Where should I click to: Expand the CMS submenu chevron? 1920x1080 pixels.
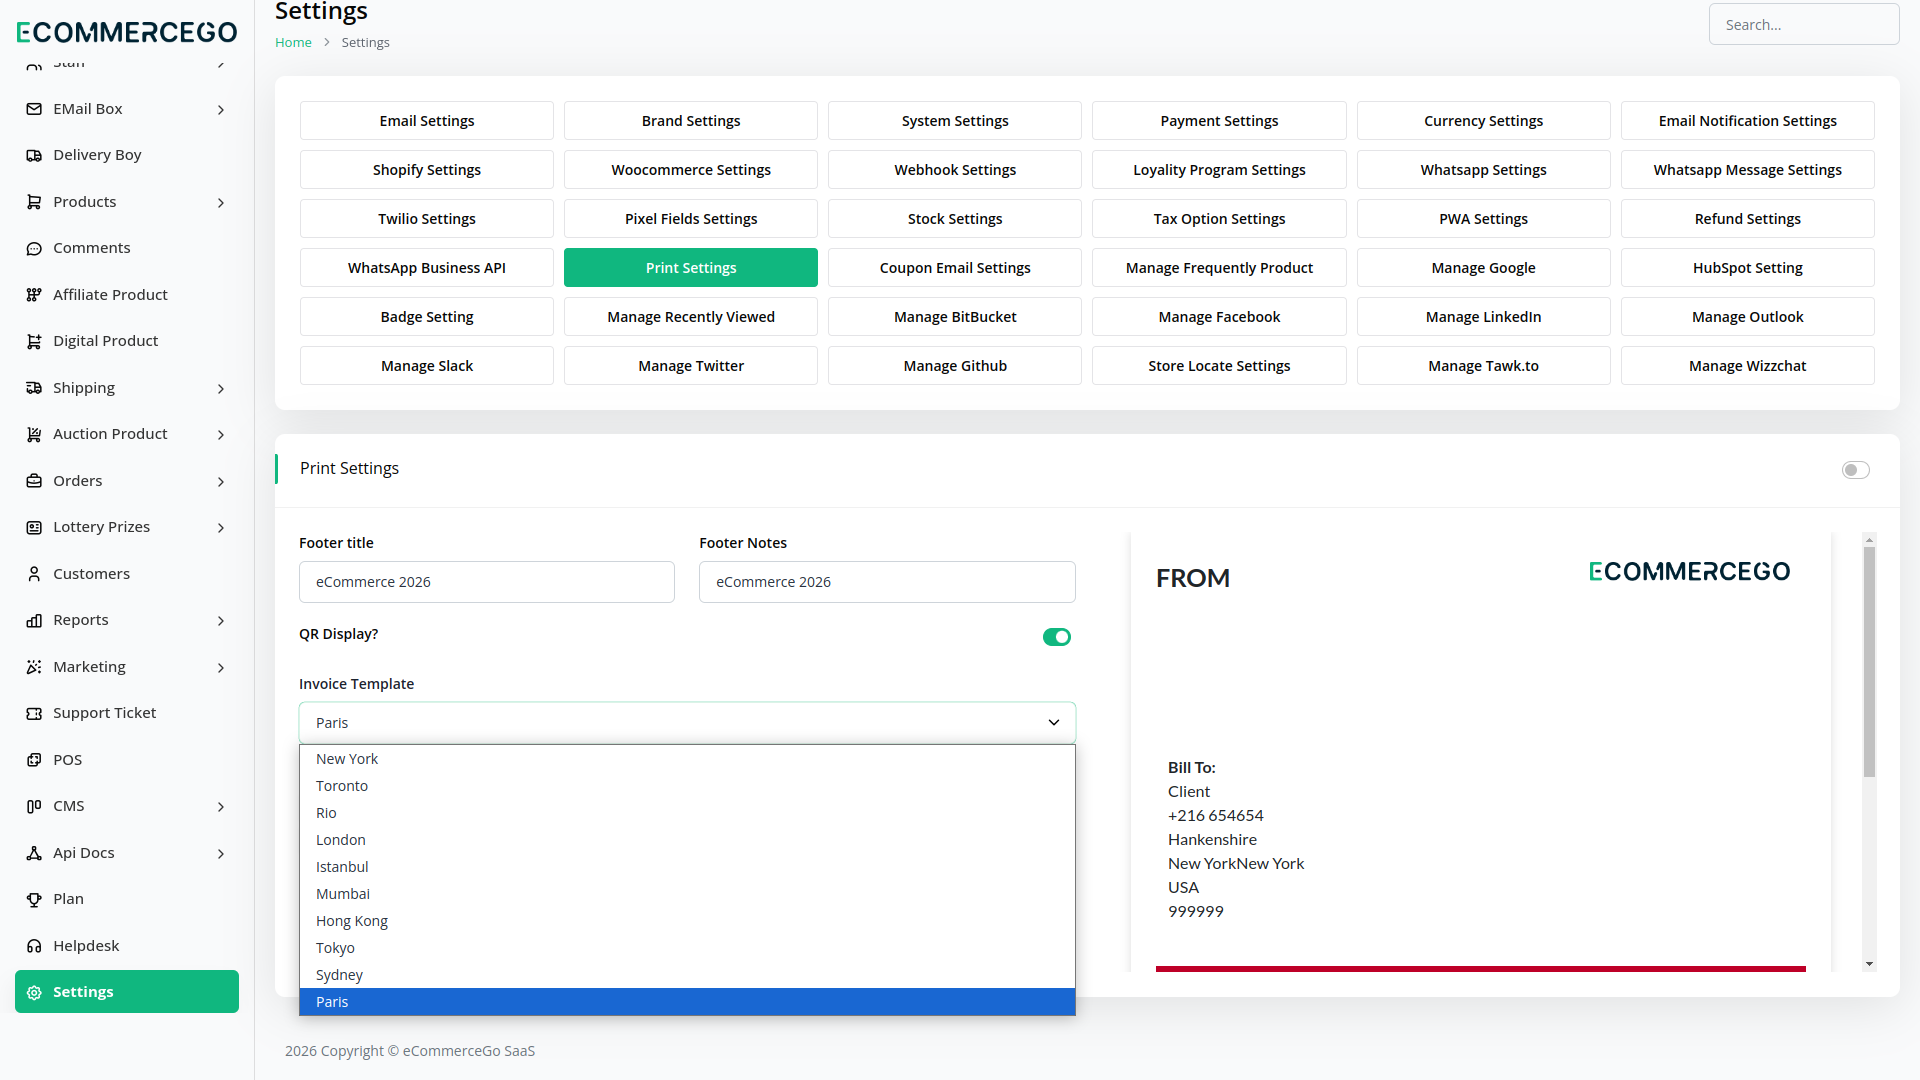221,807
